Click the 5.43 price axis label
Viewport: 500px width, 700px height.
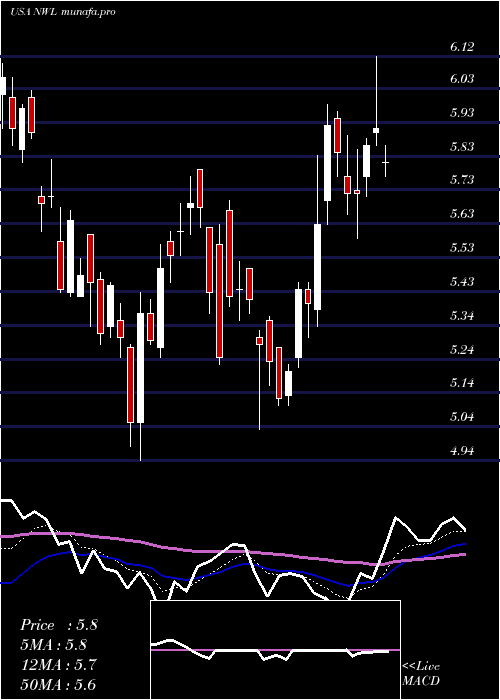pyautogui.click(x=462, y=281)
